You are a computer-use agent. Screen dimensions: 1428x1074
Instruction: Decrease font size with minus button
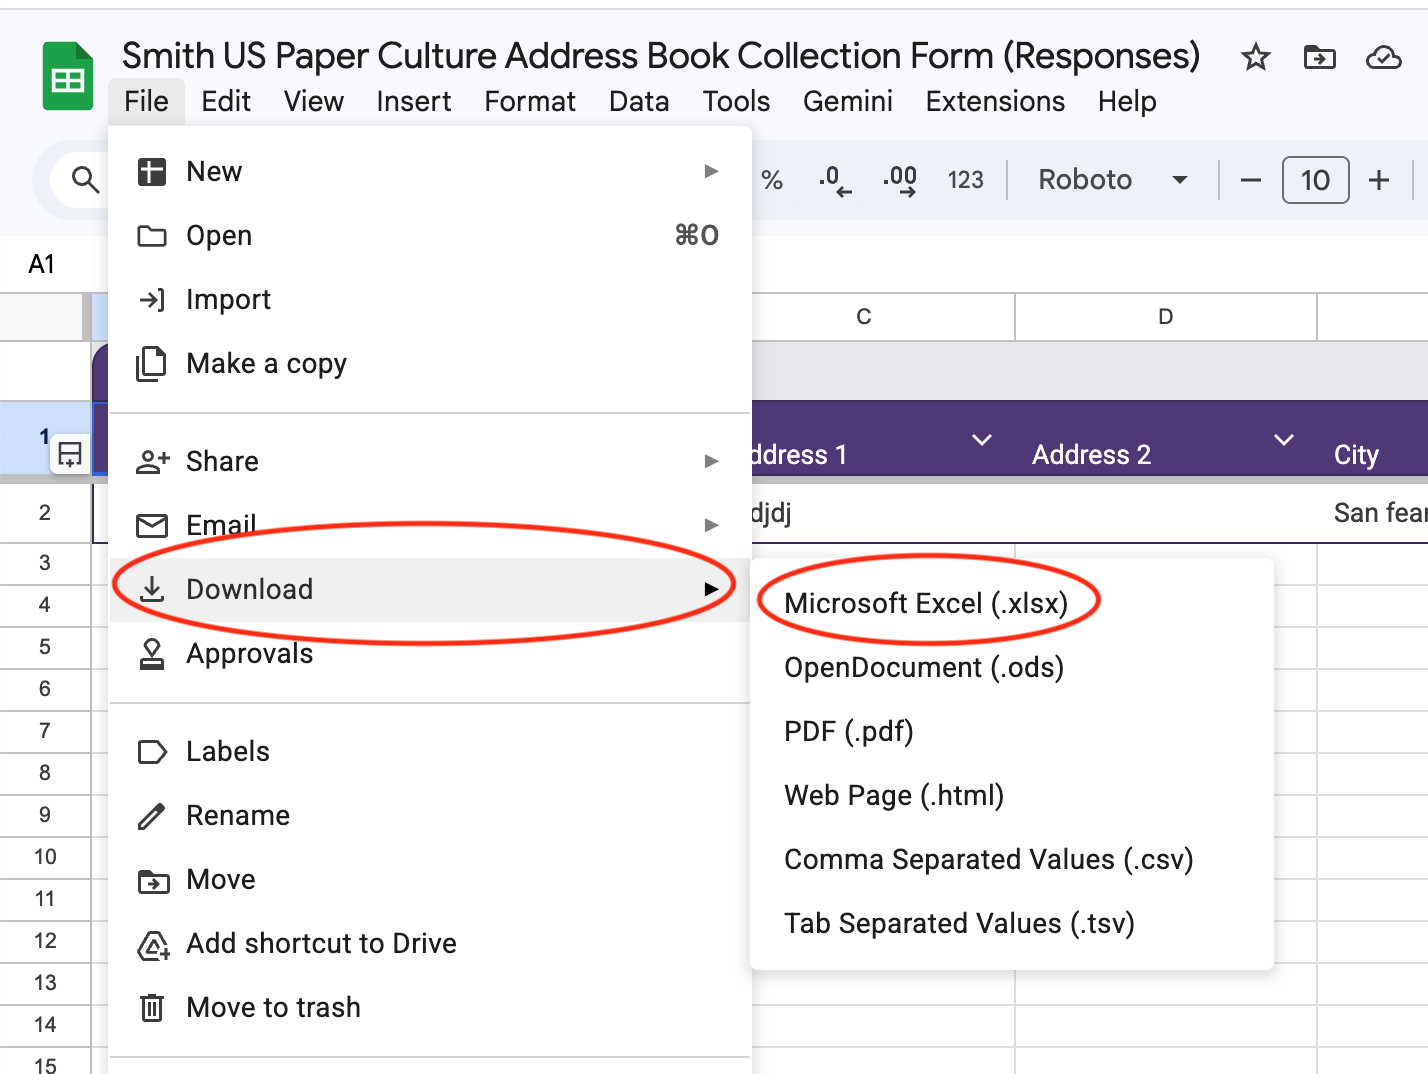[x=1250, y=180]
